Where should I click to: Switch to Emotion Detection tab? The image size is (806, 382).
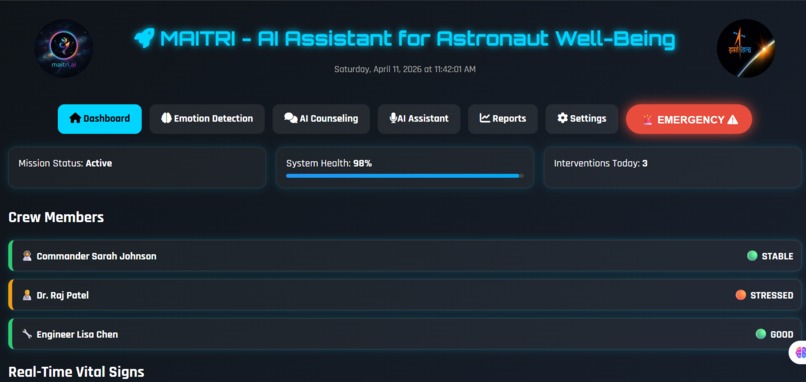(x=207, y=119)
